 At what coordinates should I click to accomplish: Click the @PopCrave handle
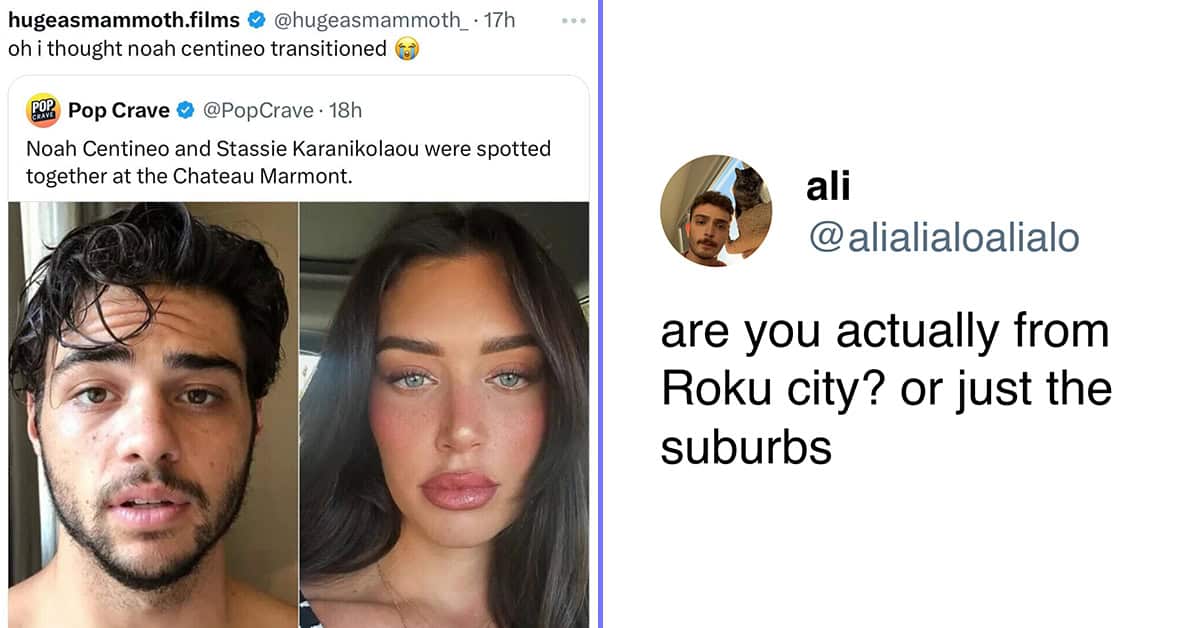259,110
